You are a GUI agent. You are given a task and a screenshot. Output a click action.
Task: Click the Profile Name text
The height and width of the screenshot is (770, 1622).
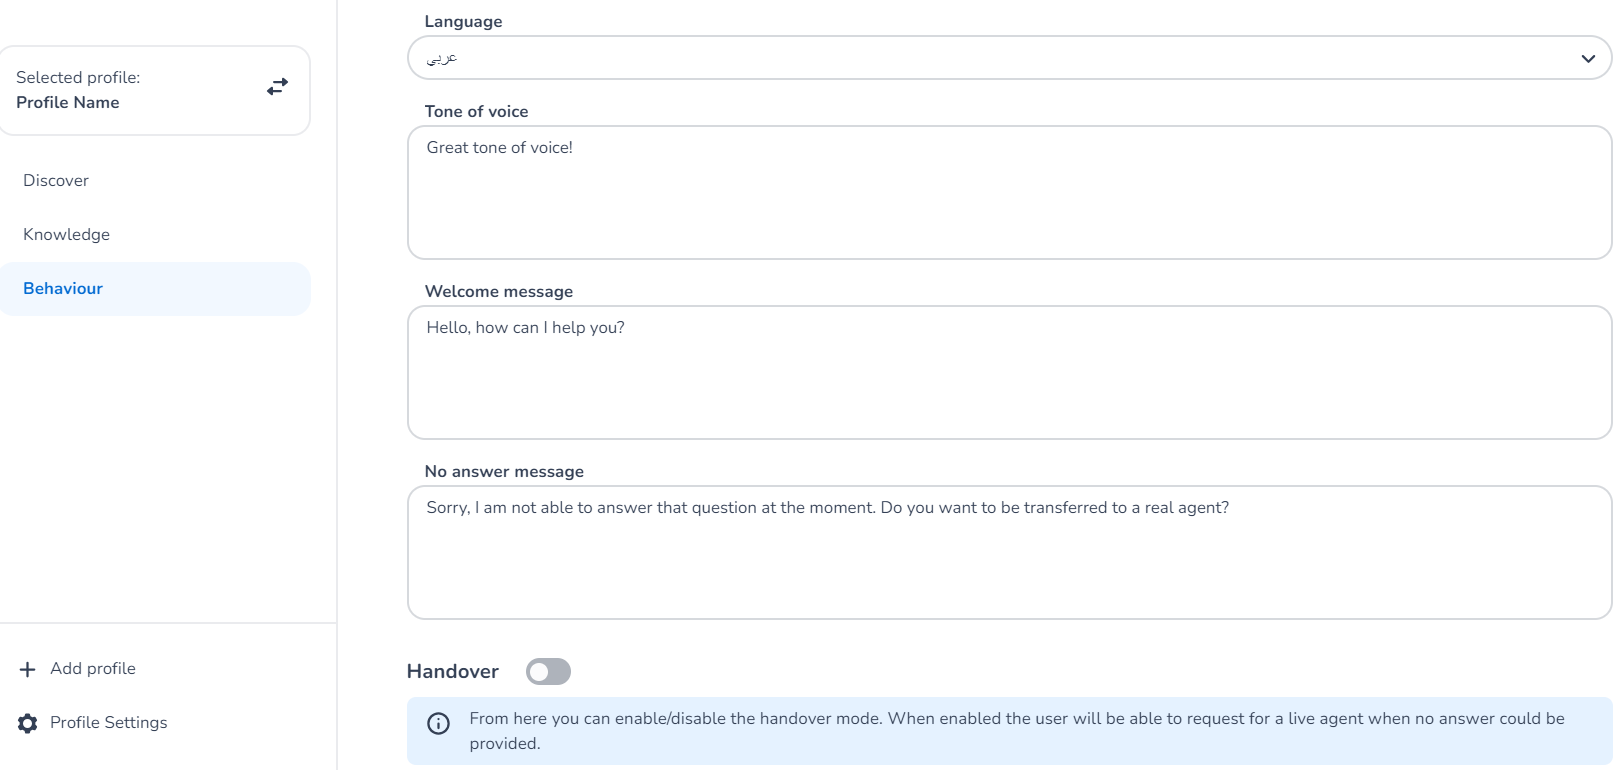pos(68,103)
